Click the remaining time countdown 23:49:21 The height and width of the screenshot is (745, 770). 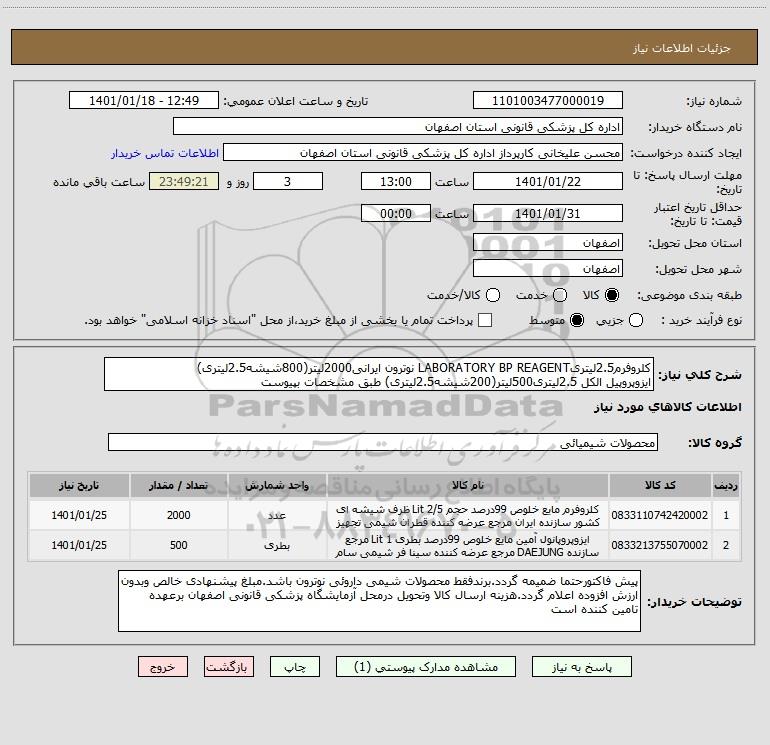[x=184, y=181]
